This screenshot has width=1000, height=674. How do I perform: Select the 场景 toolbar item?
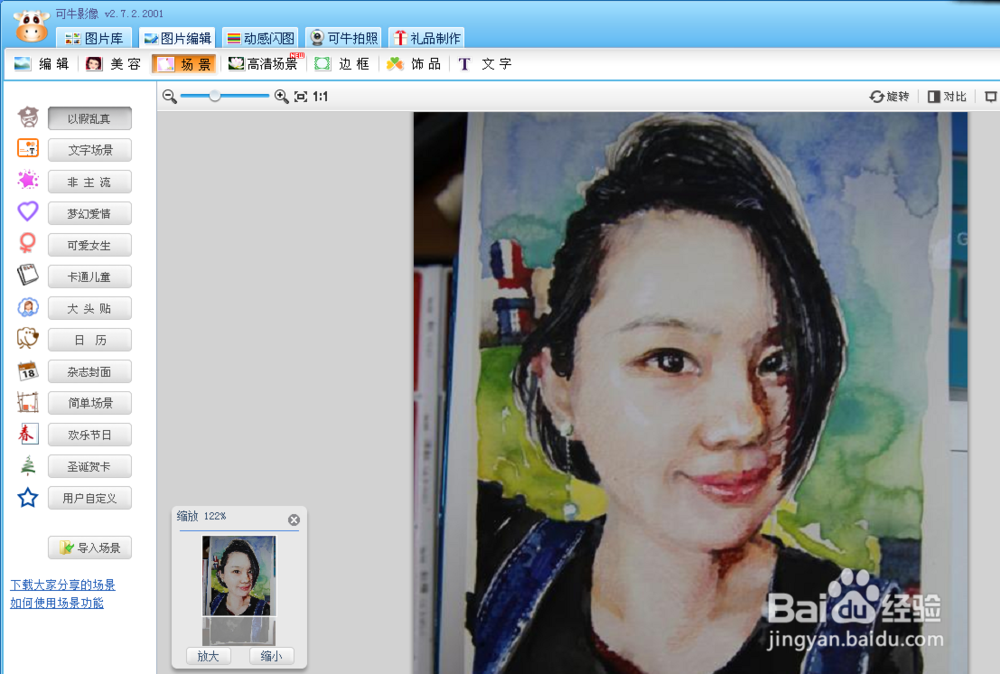pyautogui.click(x=184, y=64)
